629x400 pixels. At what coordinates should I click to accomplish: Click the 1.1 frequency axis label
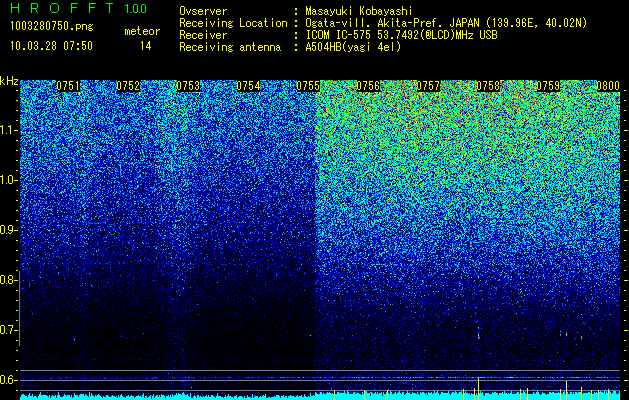(x=9, y=131)
